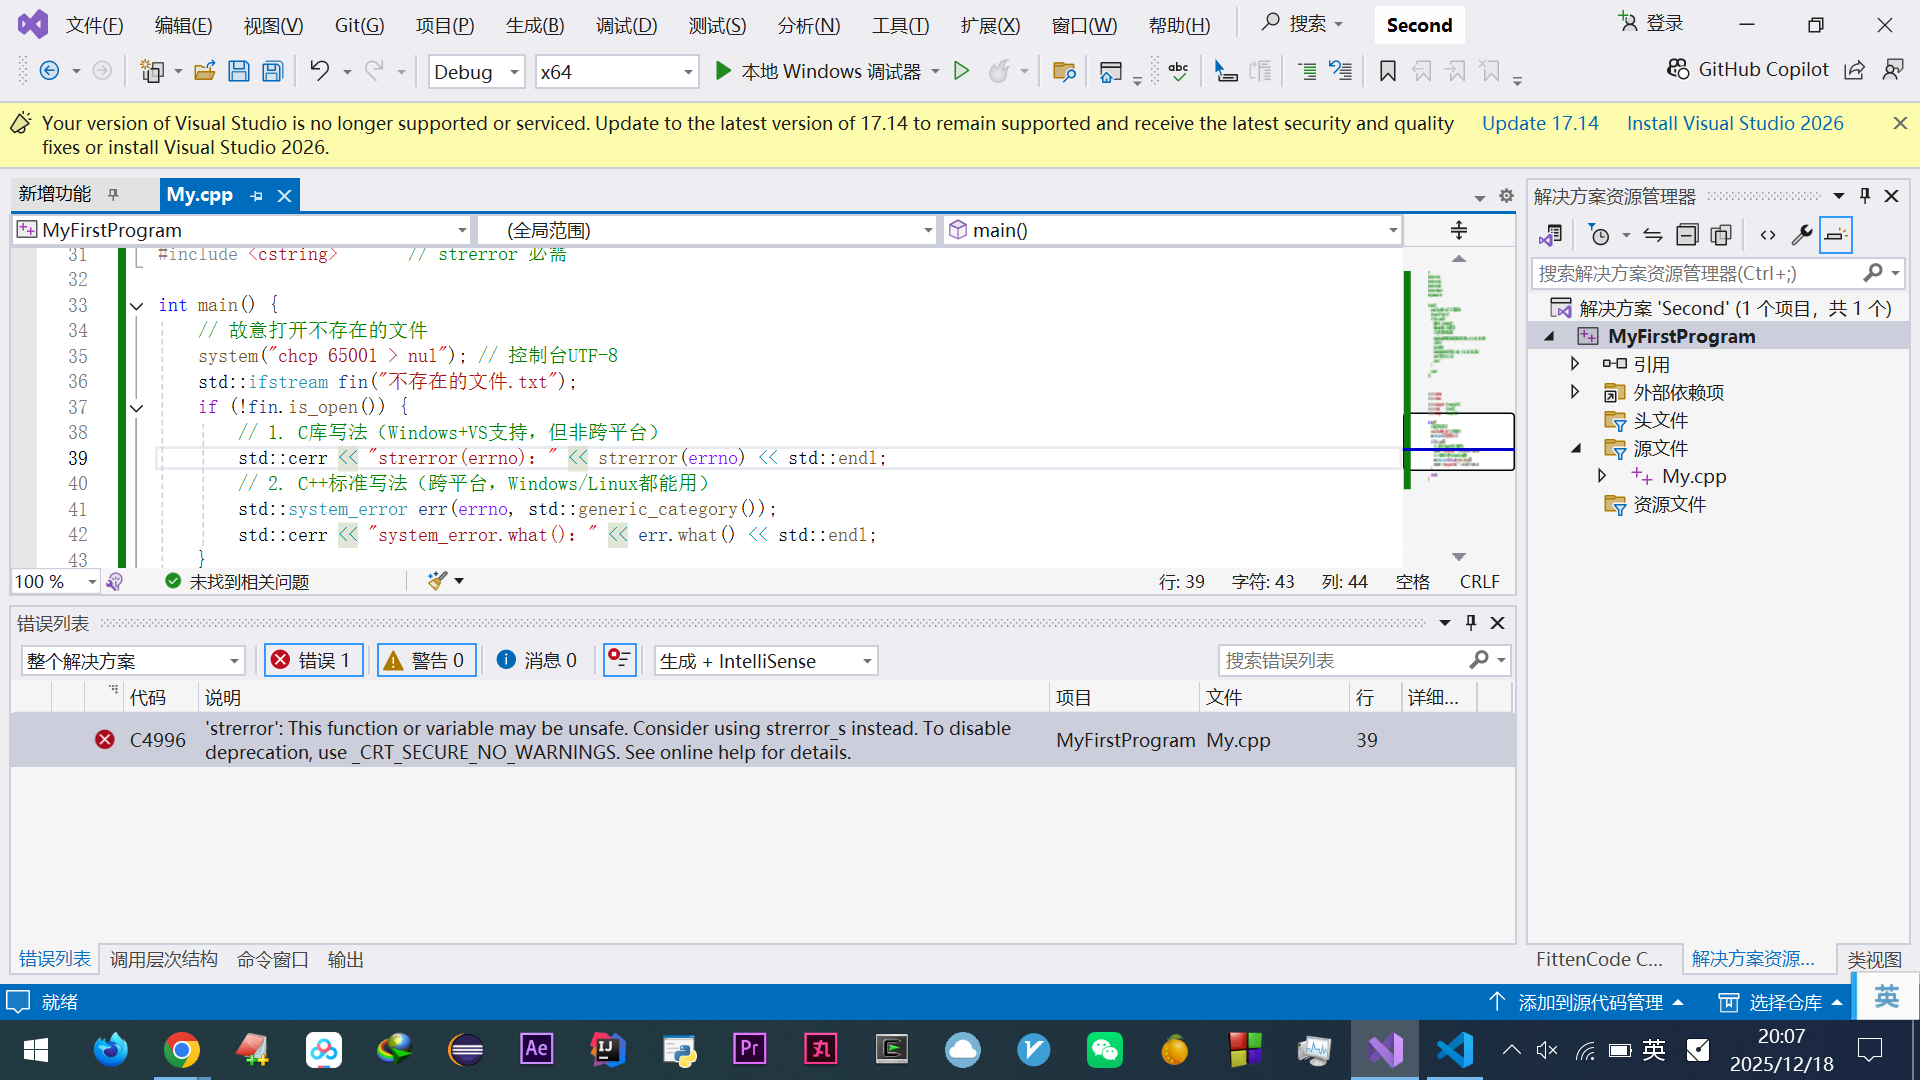
Task: Toggle the 消息 0 messages filter
Action: (538, 660)
